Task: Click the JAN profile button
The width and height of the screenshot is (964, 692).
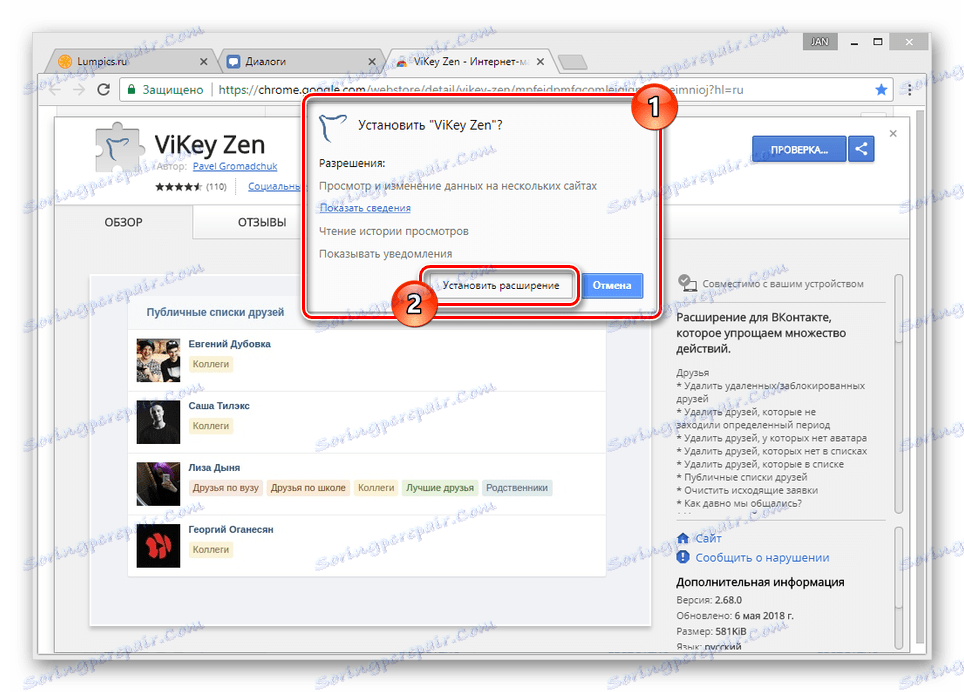Action: 820,42
